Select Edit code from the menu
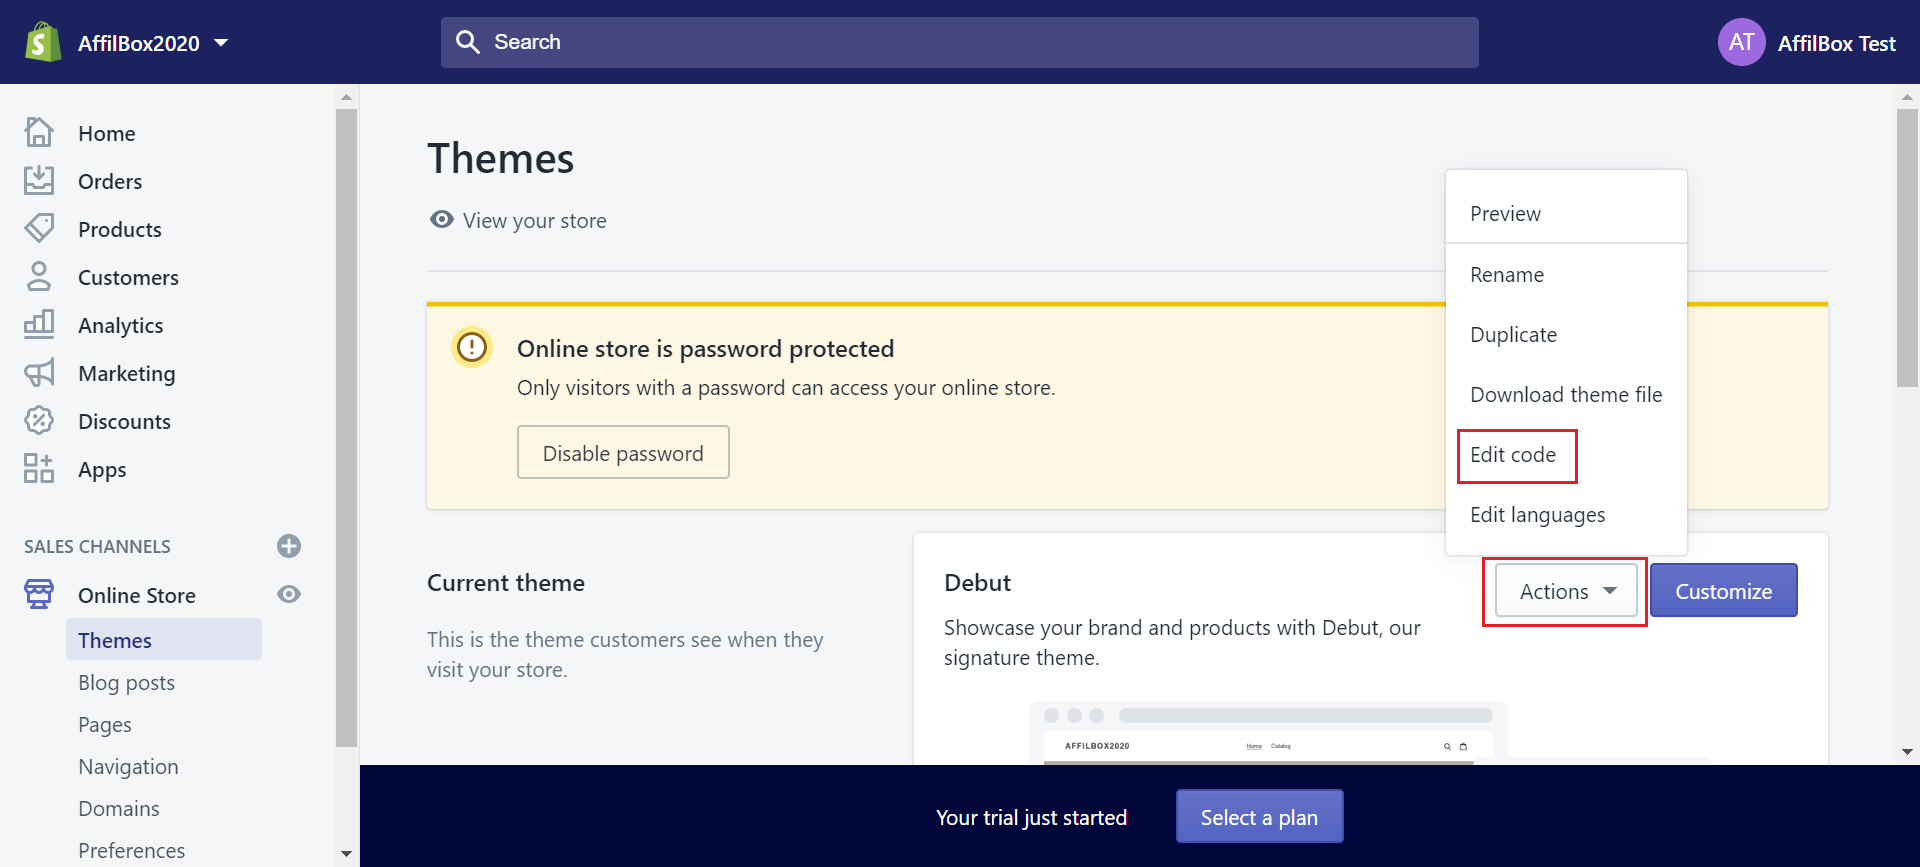 pos(1513,455)
